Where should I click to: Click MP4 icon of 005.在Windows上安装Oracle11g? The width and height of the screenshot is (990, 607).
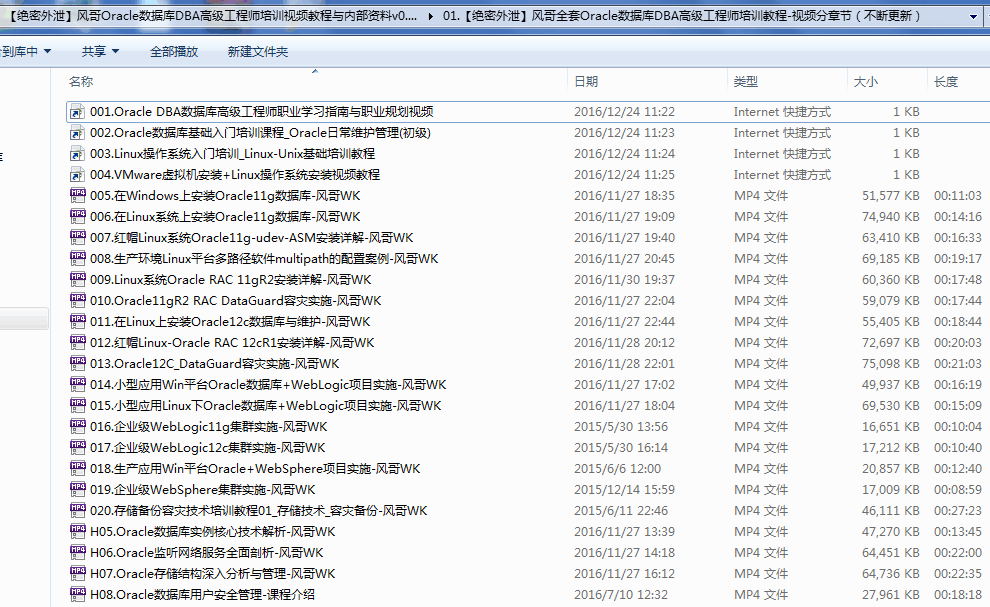(77, 195)
